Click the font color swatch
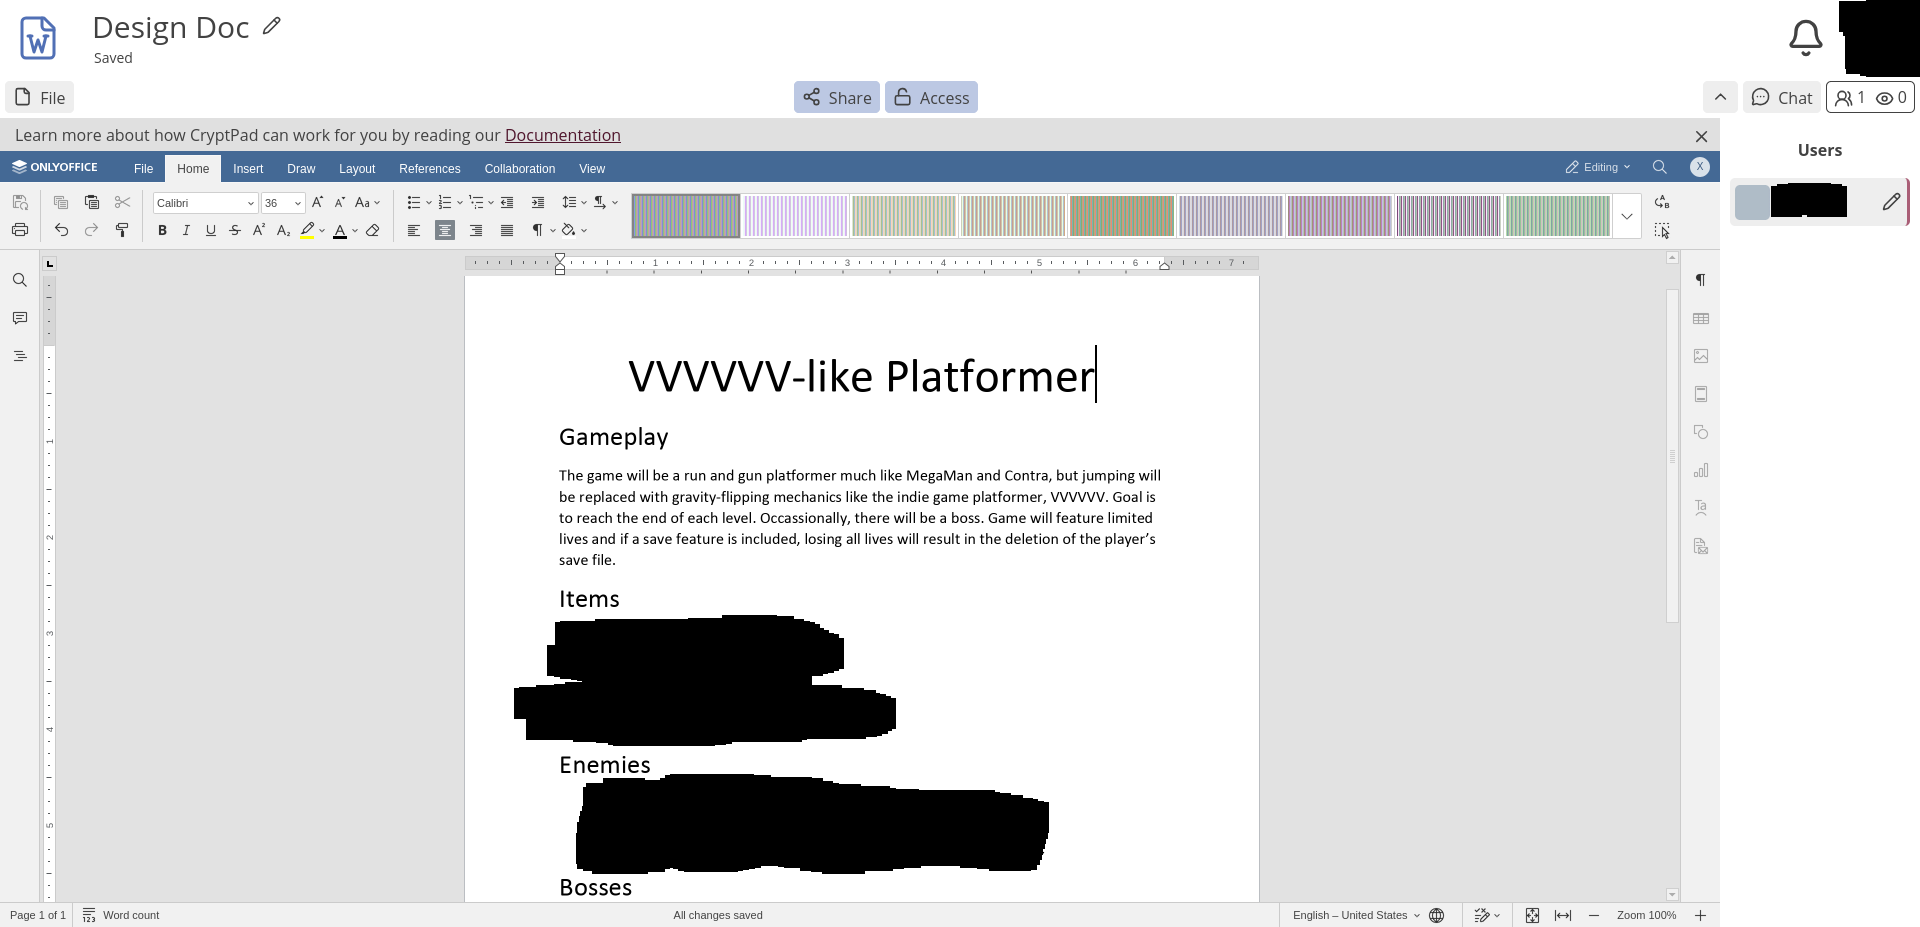The image size is (1920, 927). pos(340,231)
